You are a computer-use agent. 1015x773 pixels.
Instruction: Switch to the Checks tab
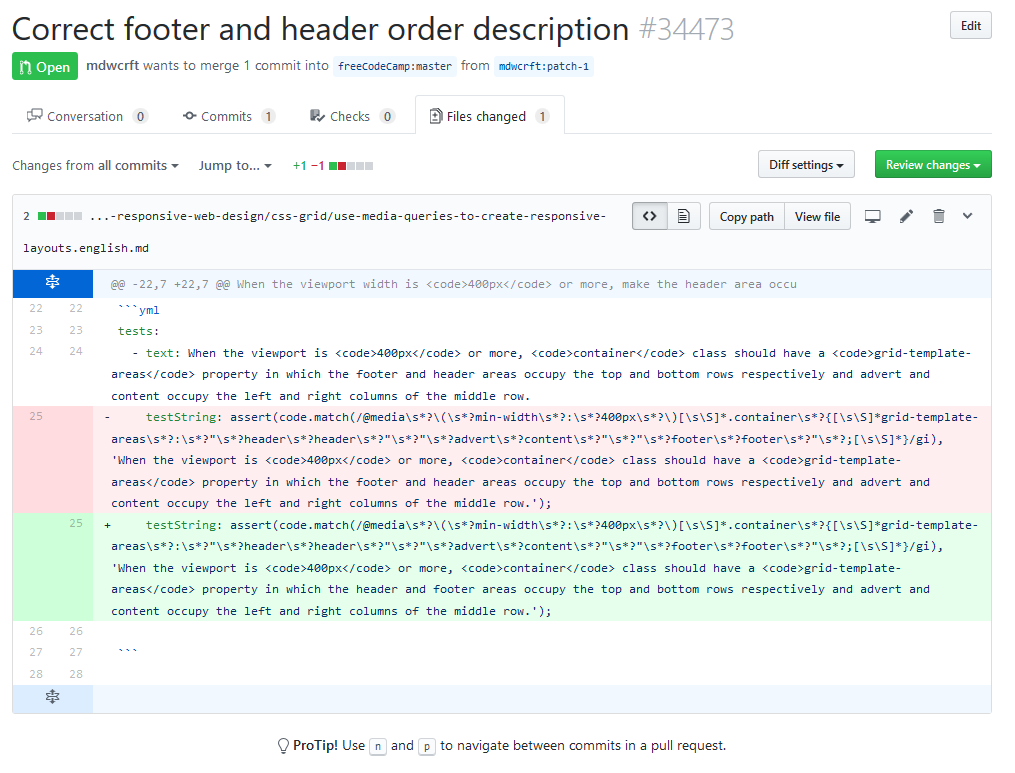352,116
